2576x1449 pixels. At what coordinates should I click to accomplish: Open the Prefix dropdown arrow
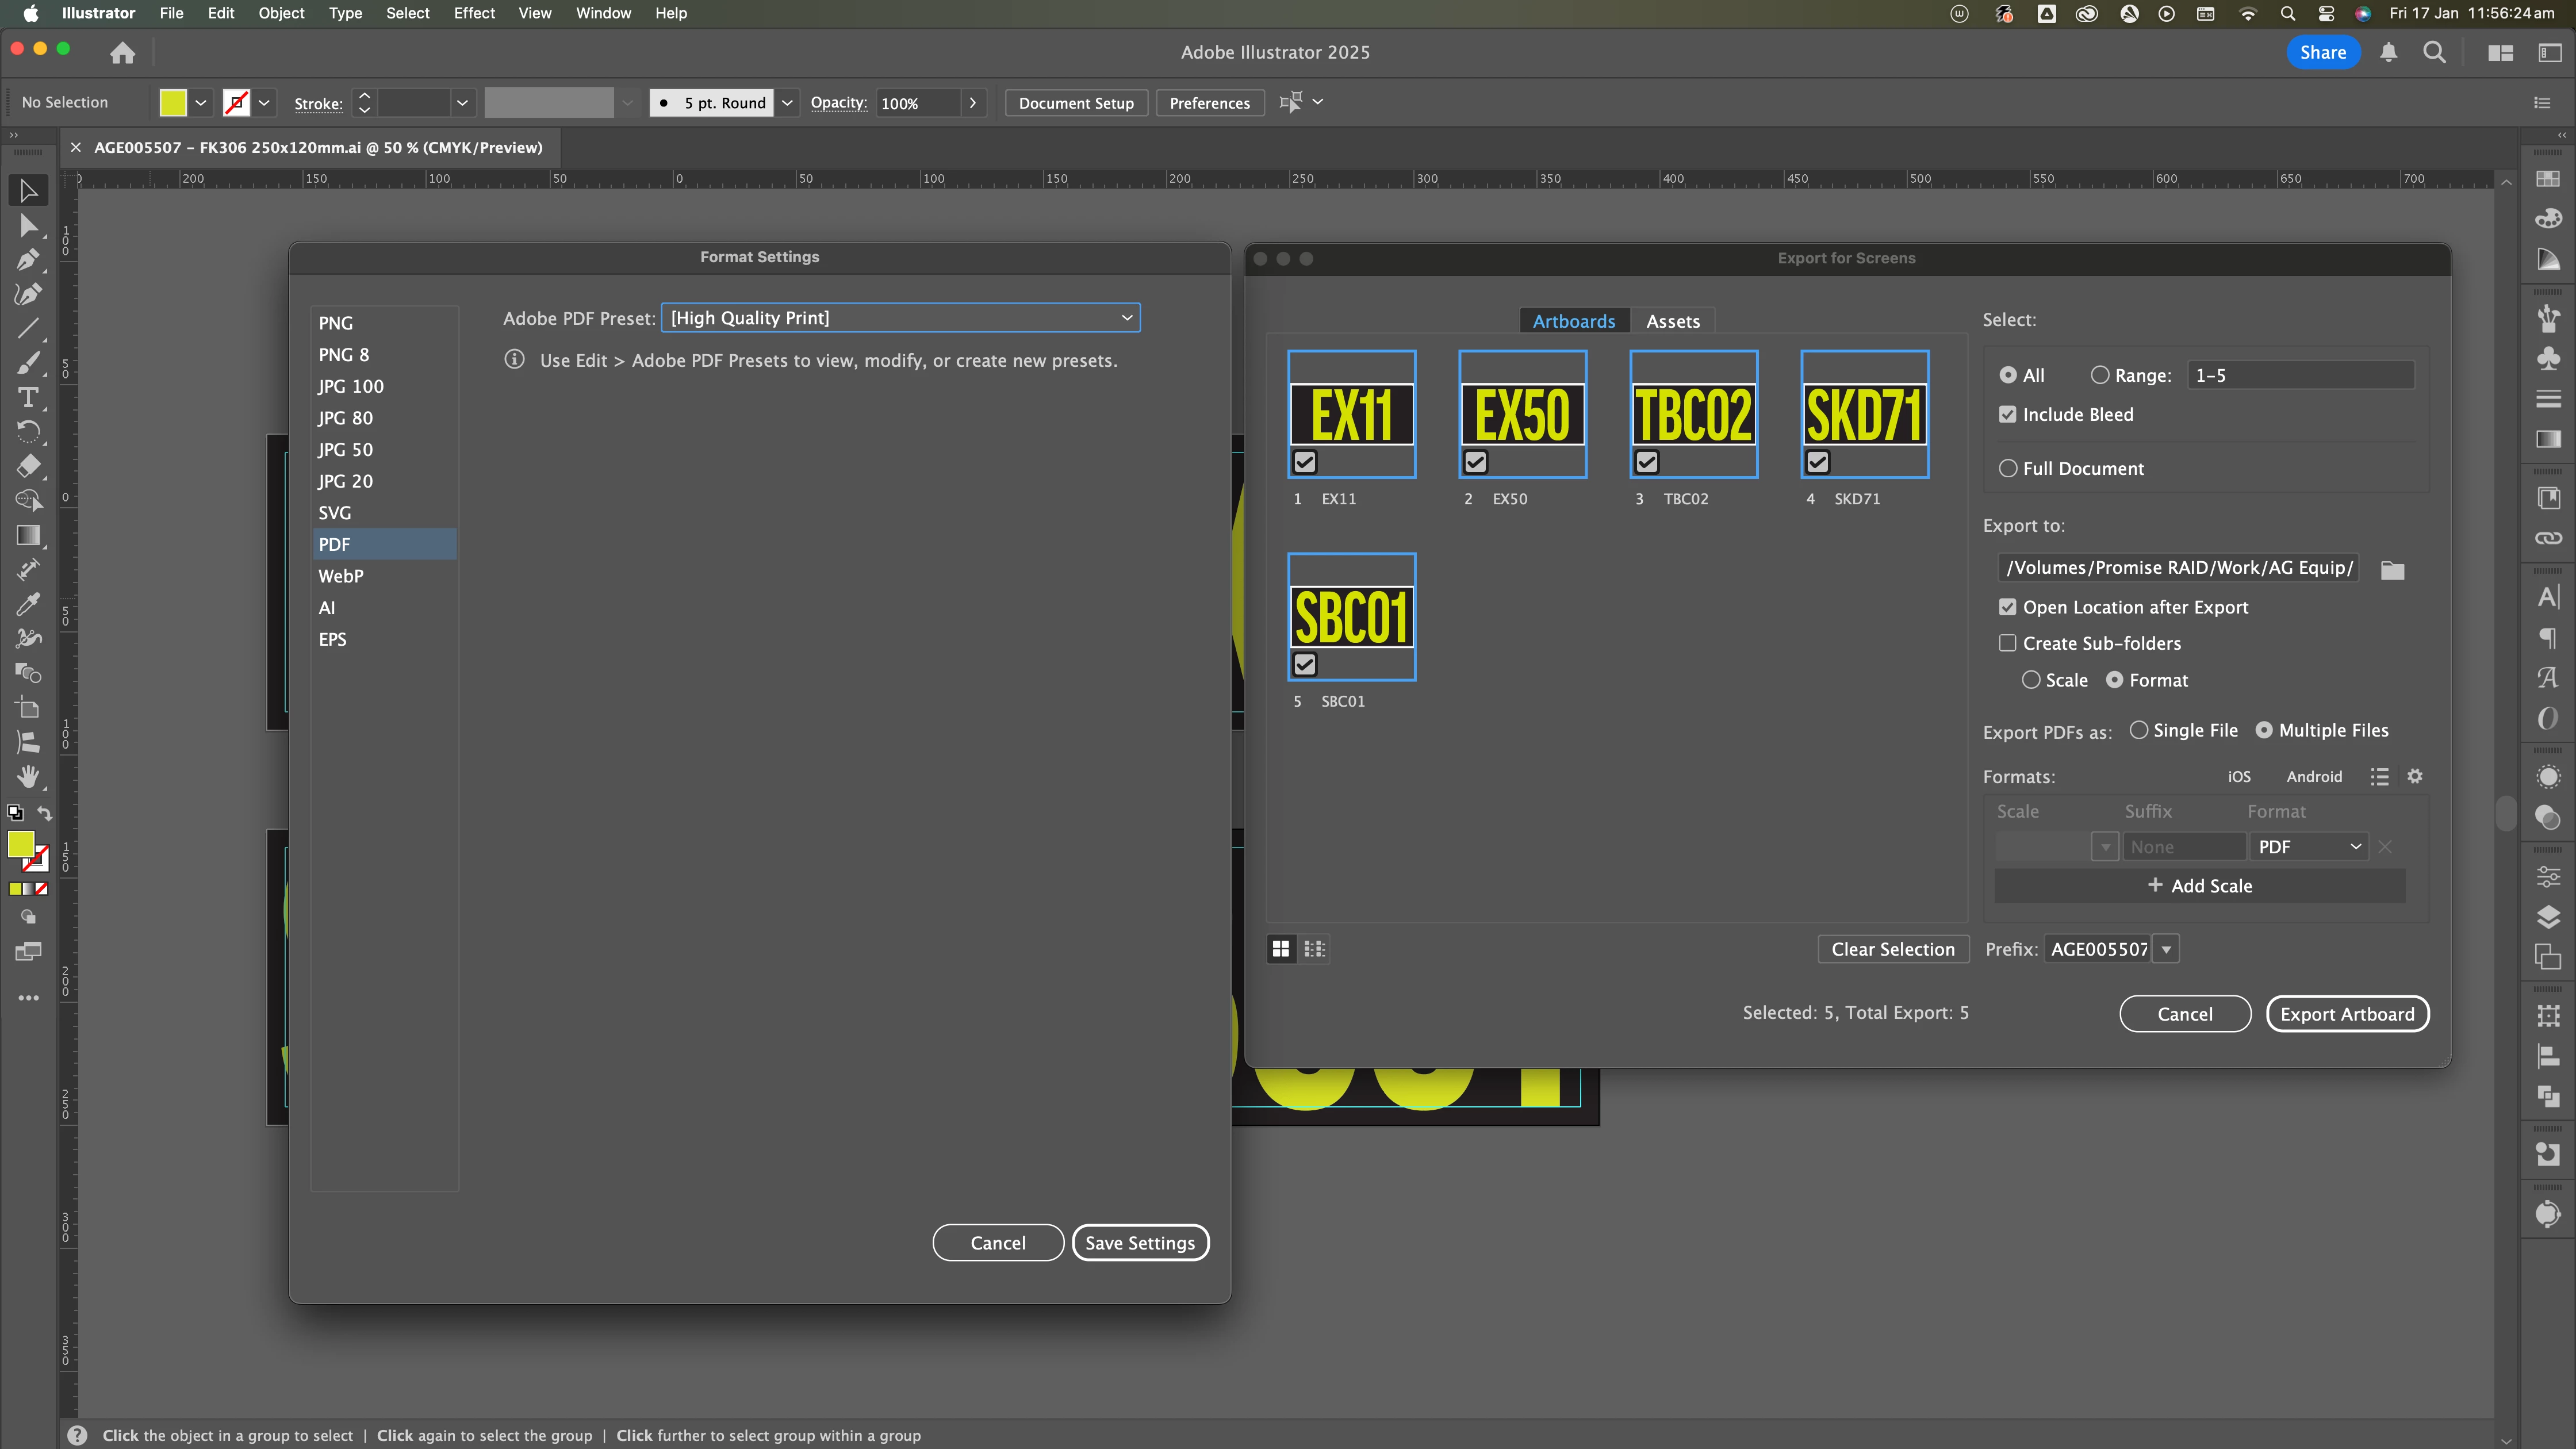click(x=2166, y=949)
